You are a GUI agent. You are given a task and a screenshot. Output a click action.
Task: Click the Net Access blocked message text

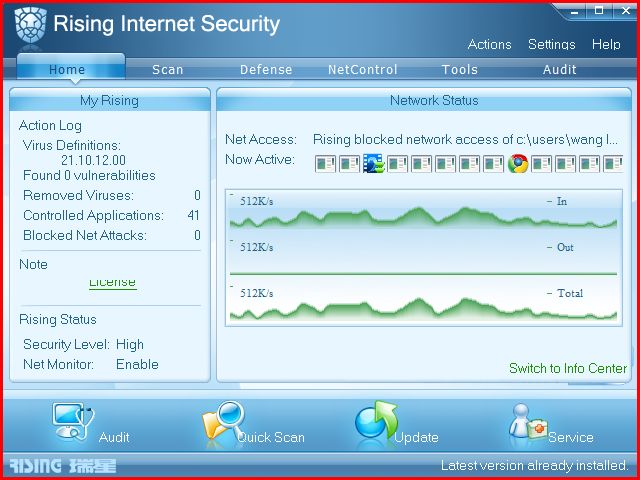click(x=465, y=140)
